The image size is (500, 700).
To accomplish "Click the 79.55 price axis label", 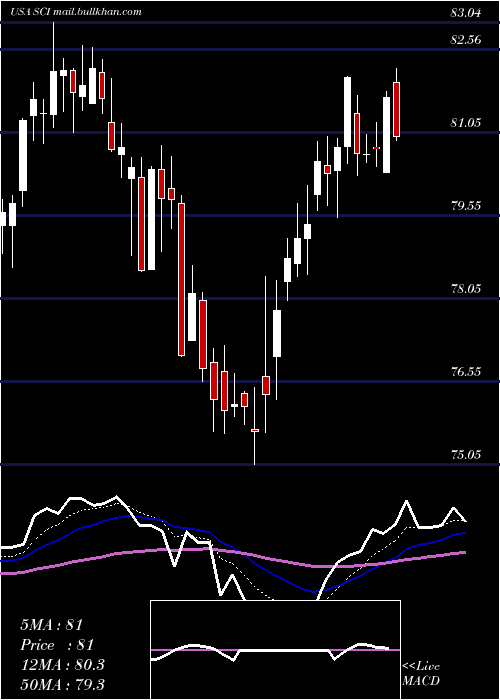I will tap(466, 206).
